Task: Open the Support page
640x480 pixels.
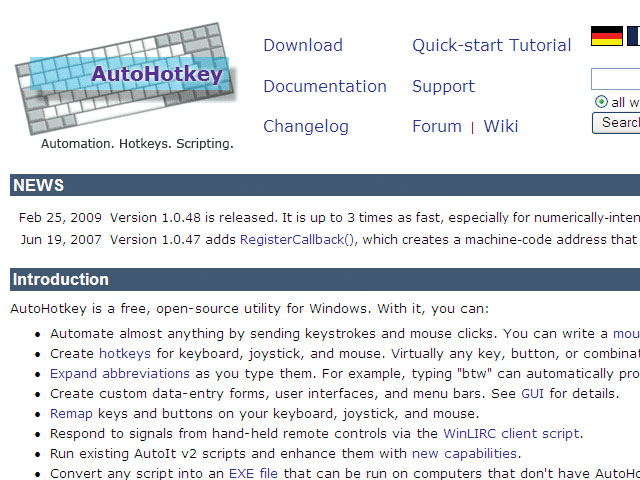Action: click(x=443, y=86)
